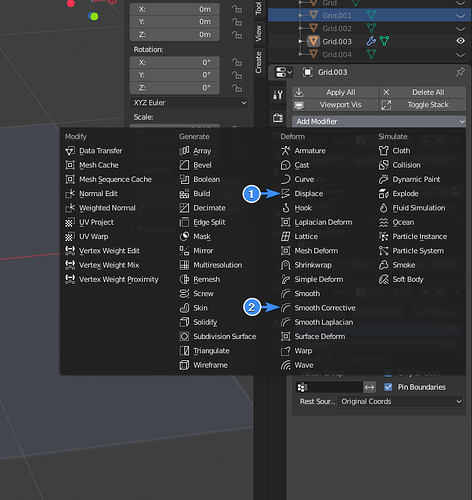Toggle the Pin Boundaries checkbox
Screen dimensions: 472x500
point(388,387)
